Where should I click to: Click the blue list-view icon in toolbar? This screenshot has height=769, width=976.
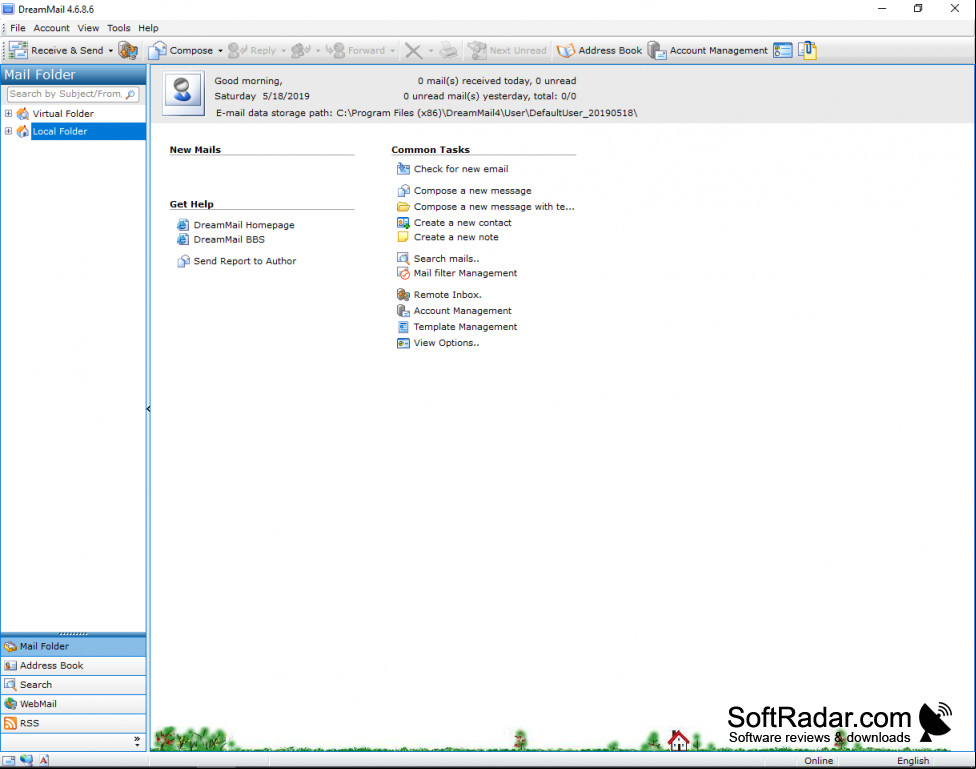(782, 50)
